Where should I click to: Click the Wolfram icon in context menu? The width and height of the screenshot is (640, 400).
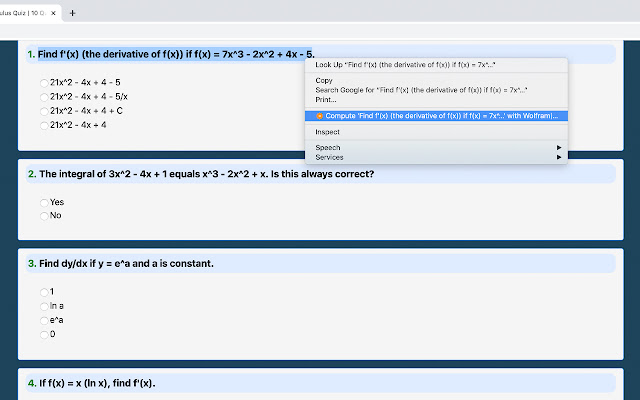319,116
